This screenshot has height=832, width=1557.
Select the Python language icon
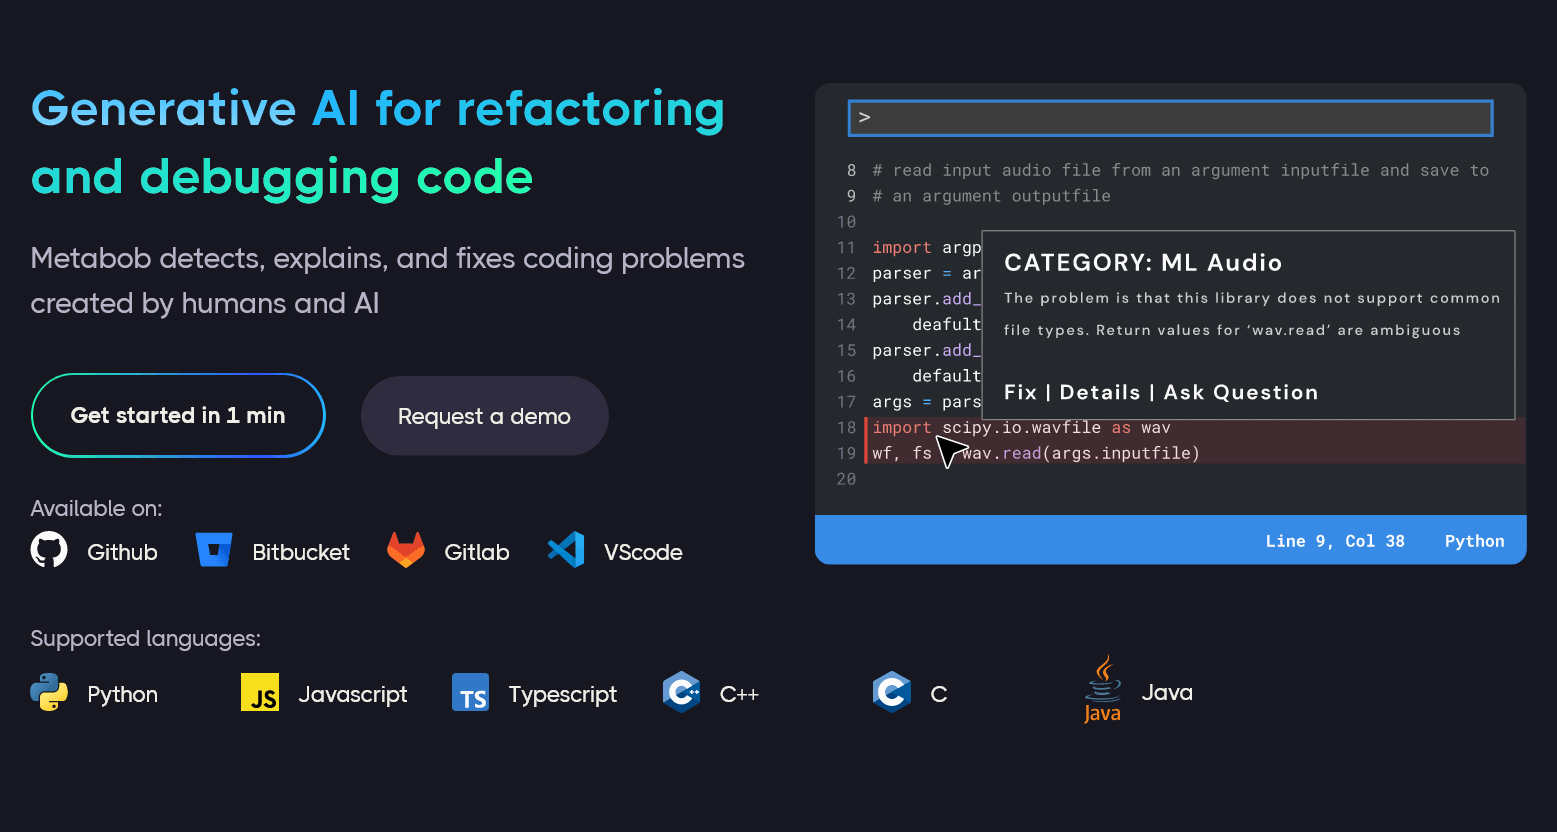tap(50, 692)
